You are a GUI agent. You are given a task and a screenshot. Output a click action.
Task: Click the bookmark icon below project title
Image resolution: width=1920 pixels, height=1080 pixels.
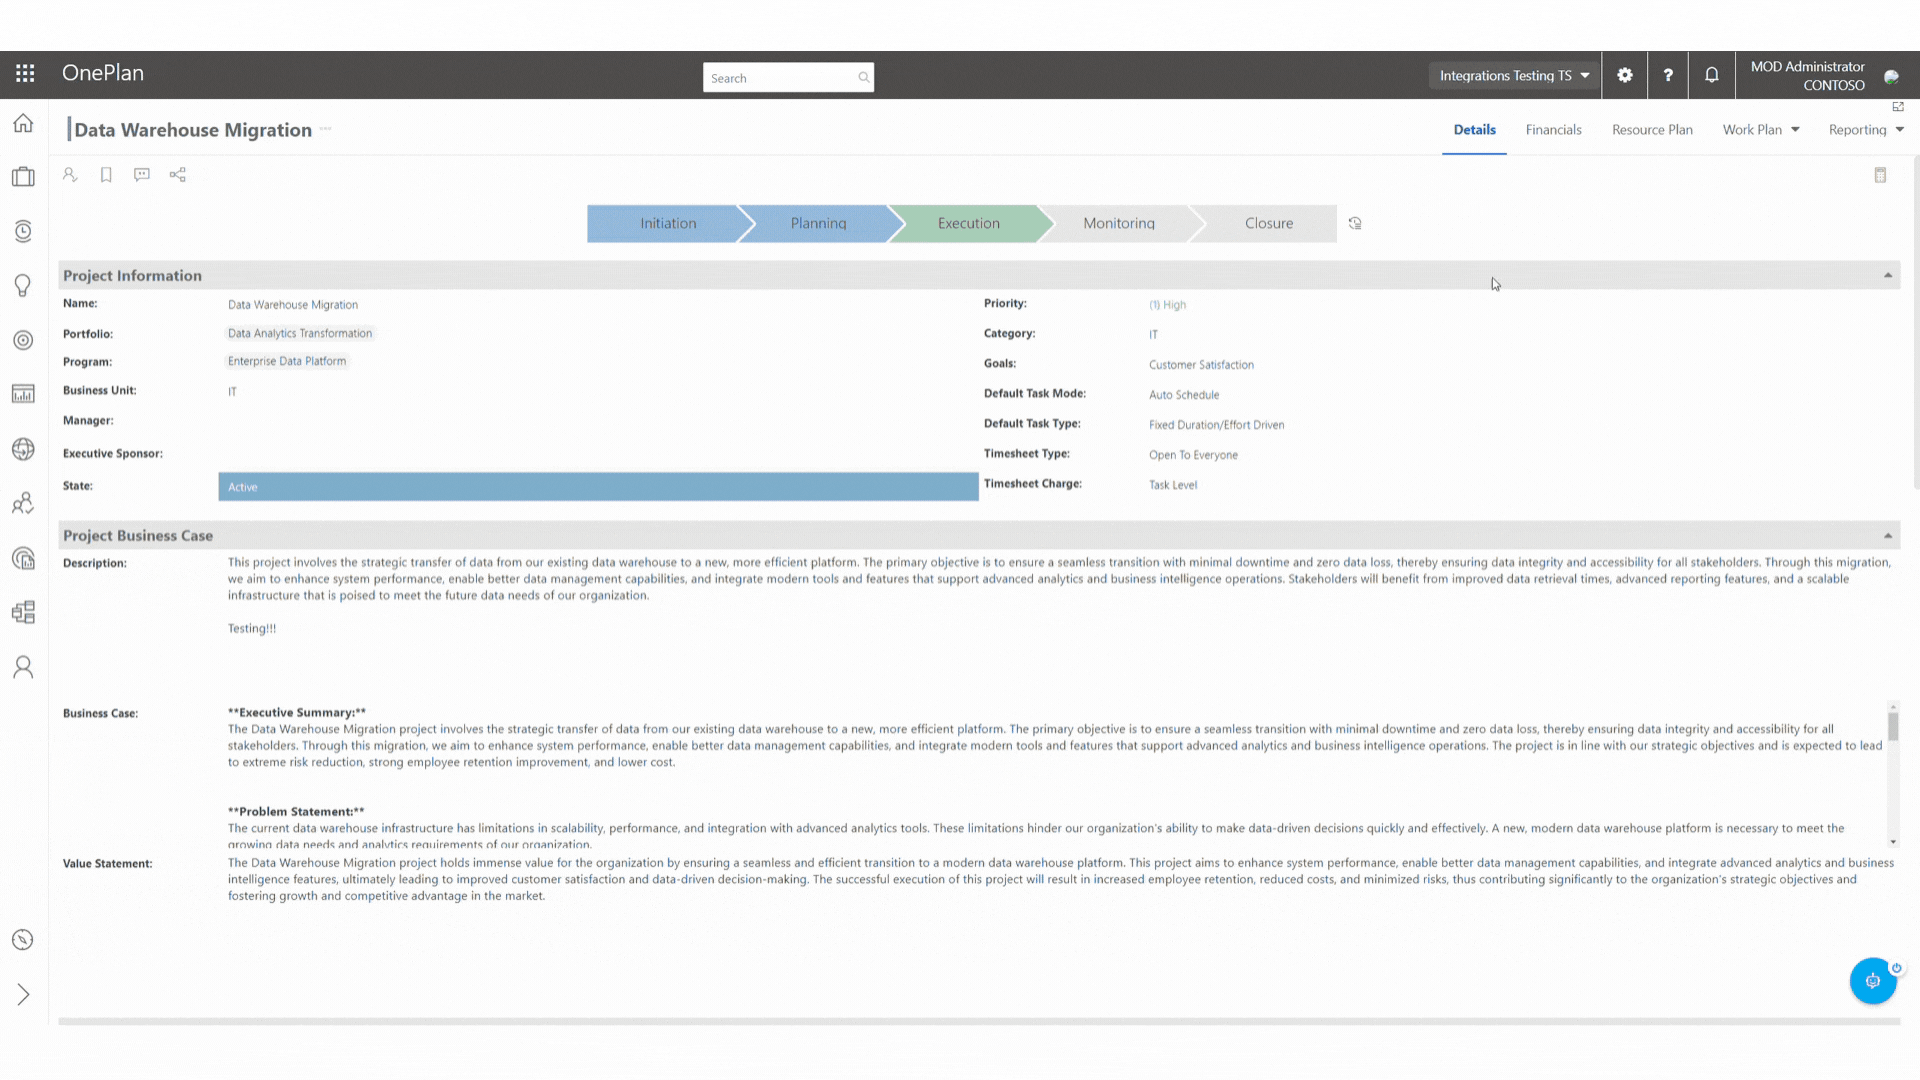click(x=106, y=175)
